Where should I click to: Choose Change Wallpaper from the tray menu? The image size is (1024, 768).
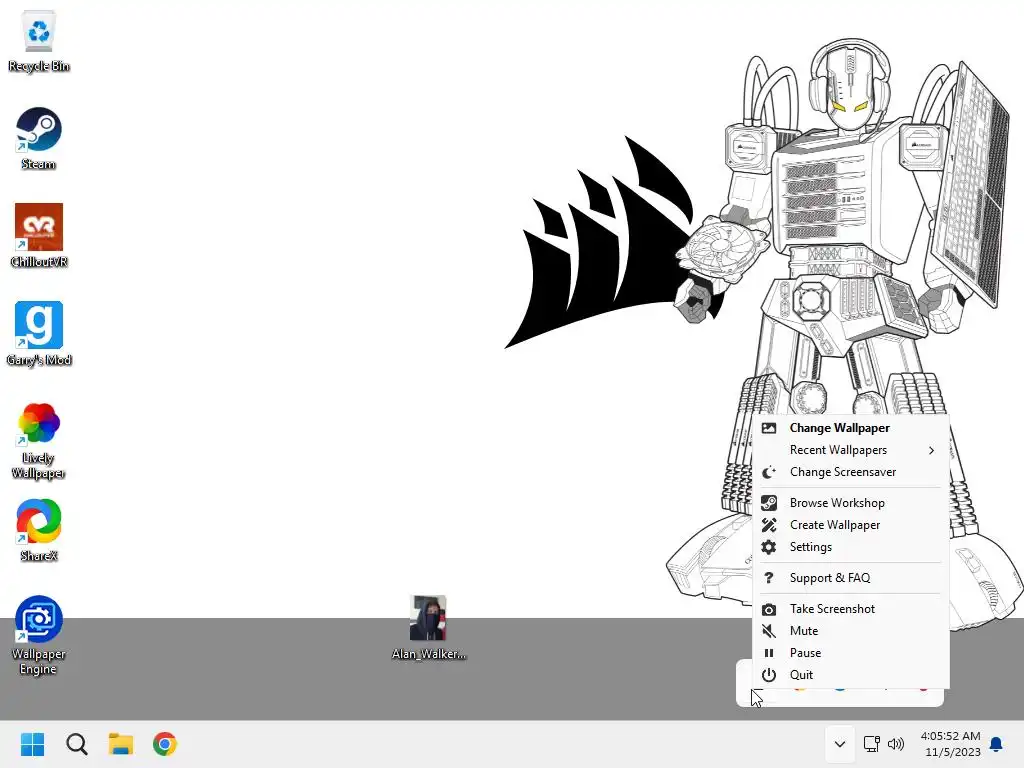[850, 428]
